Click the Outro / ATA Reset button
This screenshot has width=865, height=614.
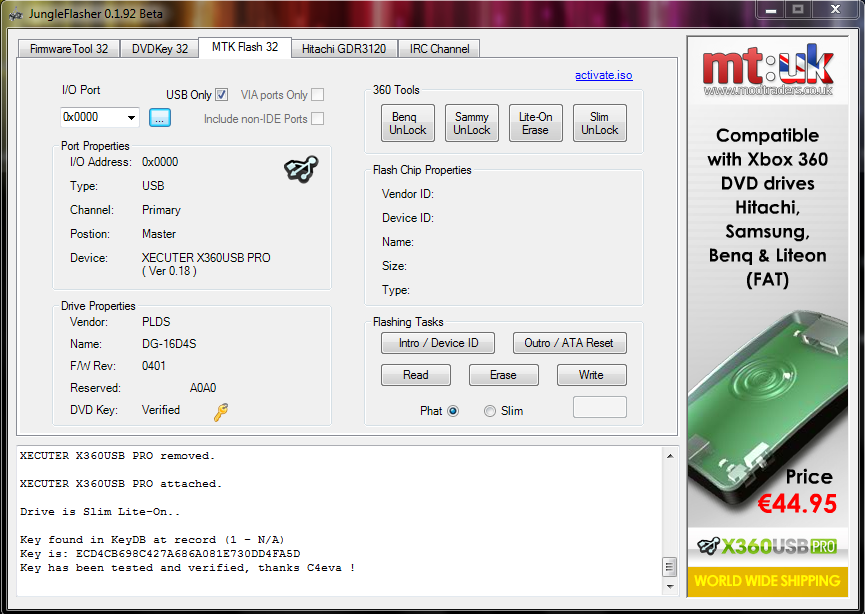coord(570,343)
